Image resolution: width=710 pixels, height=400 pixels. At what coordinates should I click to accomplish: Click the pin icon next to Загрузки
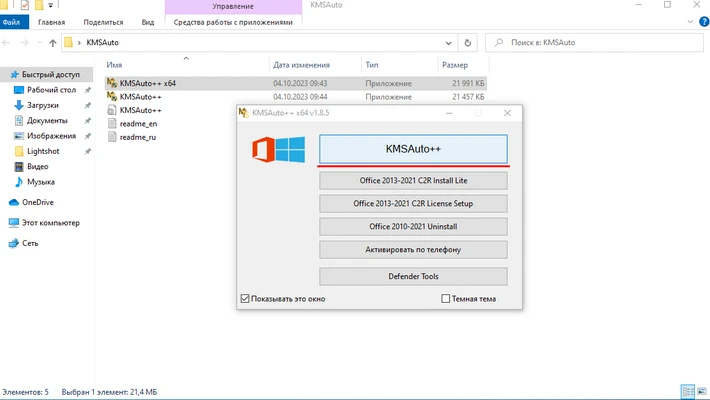tap(88, 106)
